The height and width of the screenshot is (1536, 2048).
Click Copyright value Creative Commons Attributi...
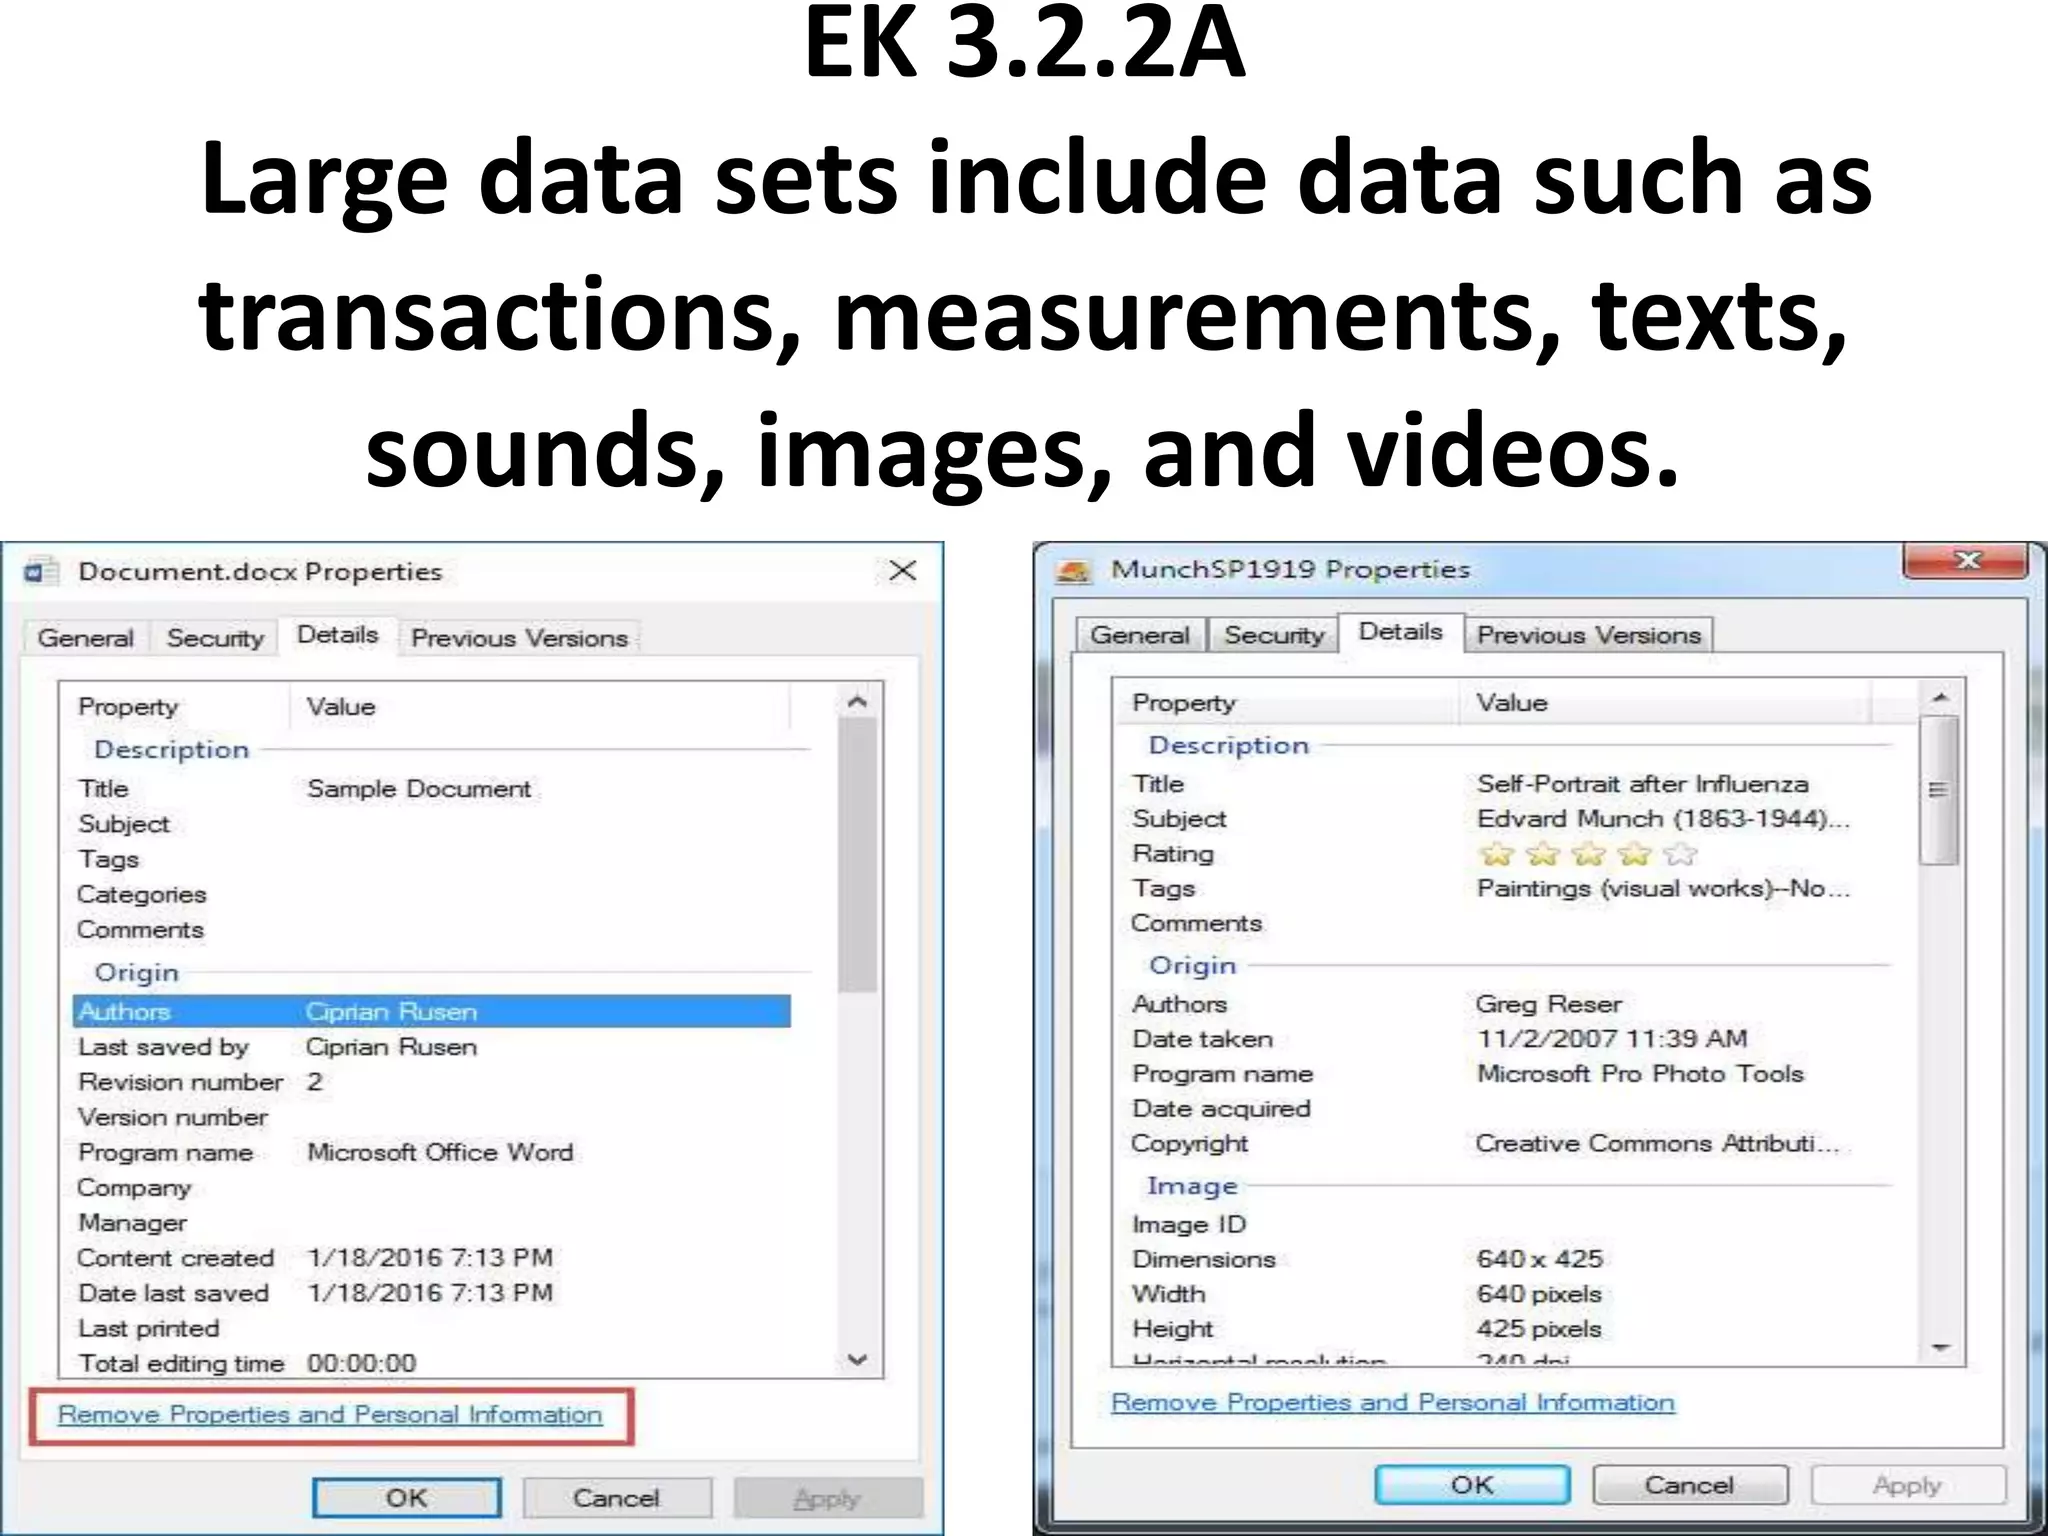pos(1657,1143)
